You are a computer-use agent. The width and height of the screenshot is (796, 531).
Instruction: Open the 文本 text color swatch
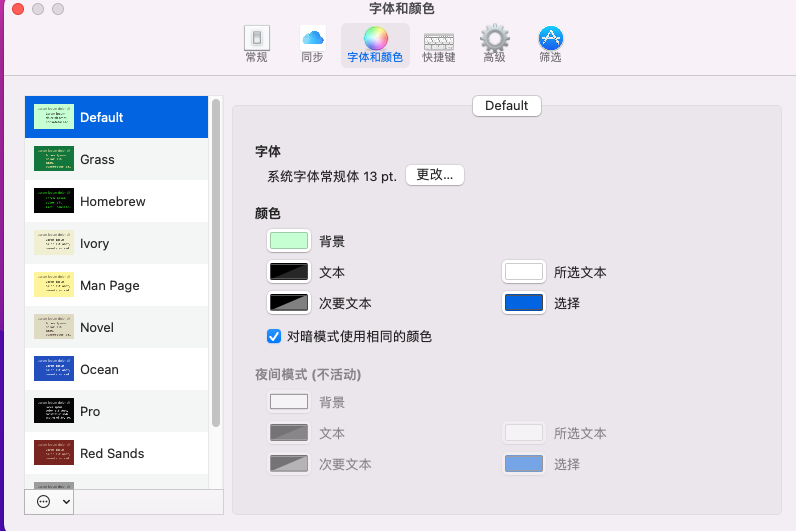(288, 272)
